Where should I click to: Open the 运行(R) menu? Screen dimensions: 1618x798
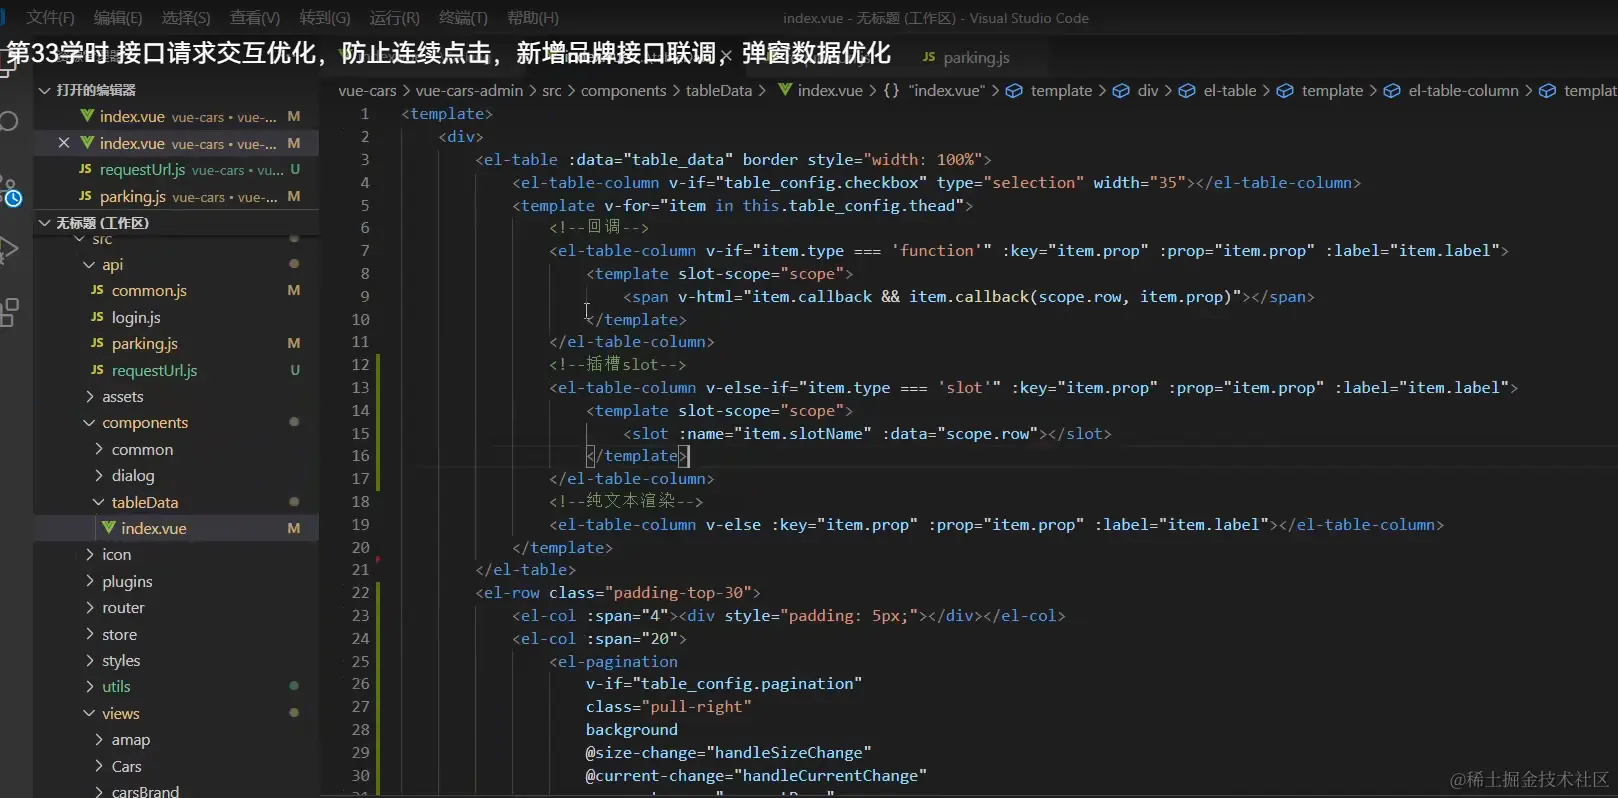coord(395,18)
